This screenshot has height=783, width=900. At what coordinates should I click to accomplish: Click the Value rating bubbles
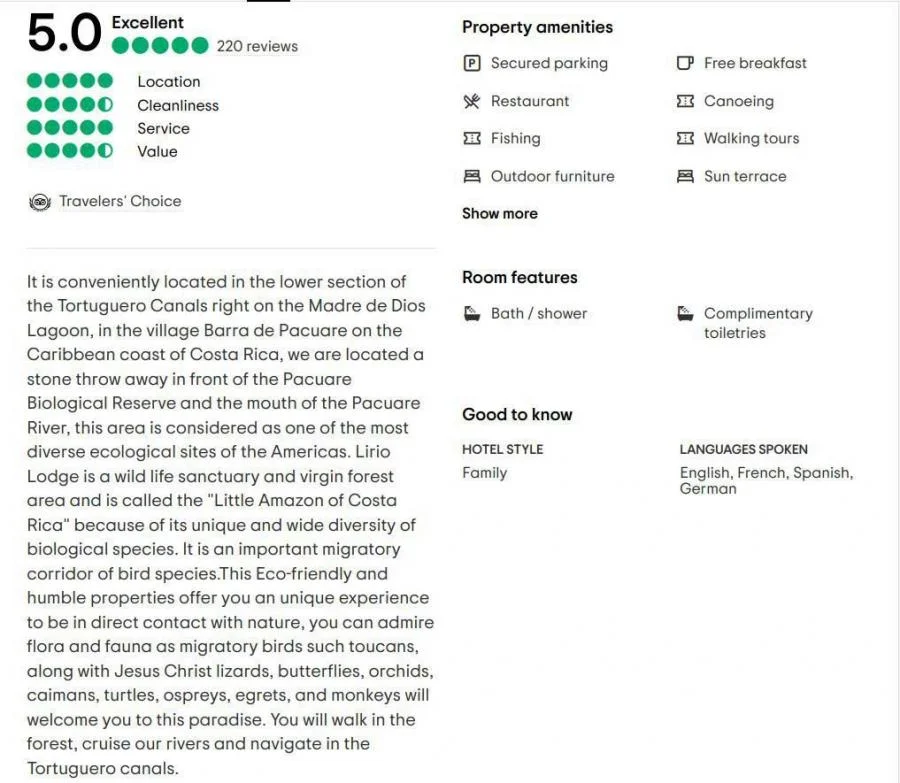[70, 151]
